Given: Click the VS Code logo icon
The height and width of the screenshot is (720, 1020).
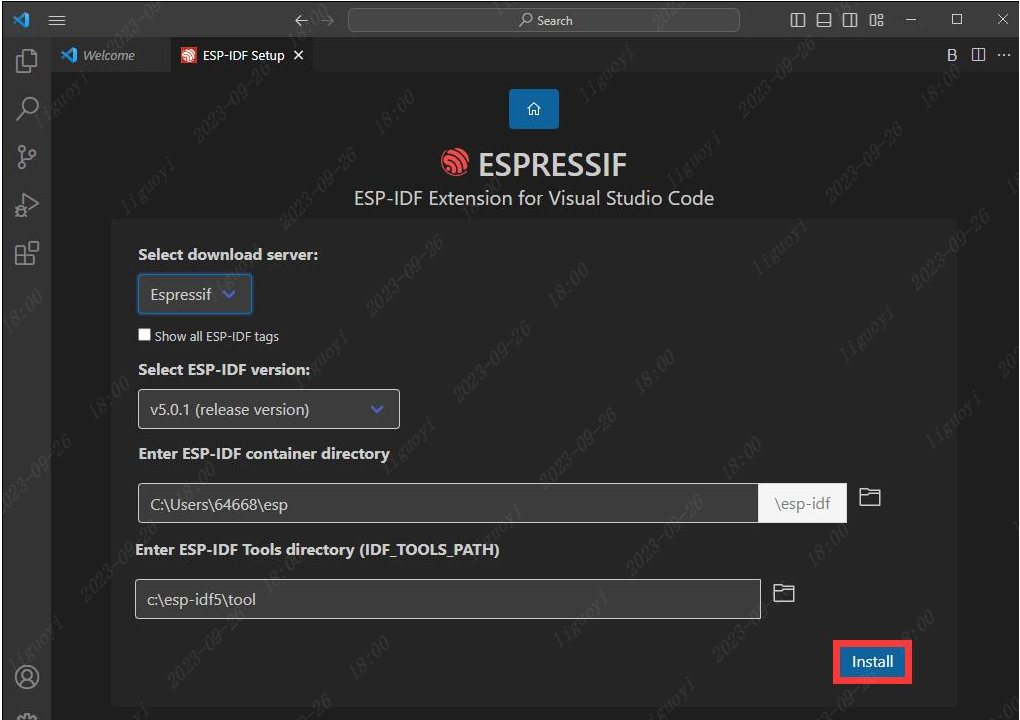Looking at the screenshot, I should [x=21, y=20].
